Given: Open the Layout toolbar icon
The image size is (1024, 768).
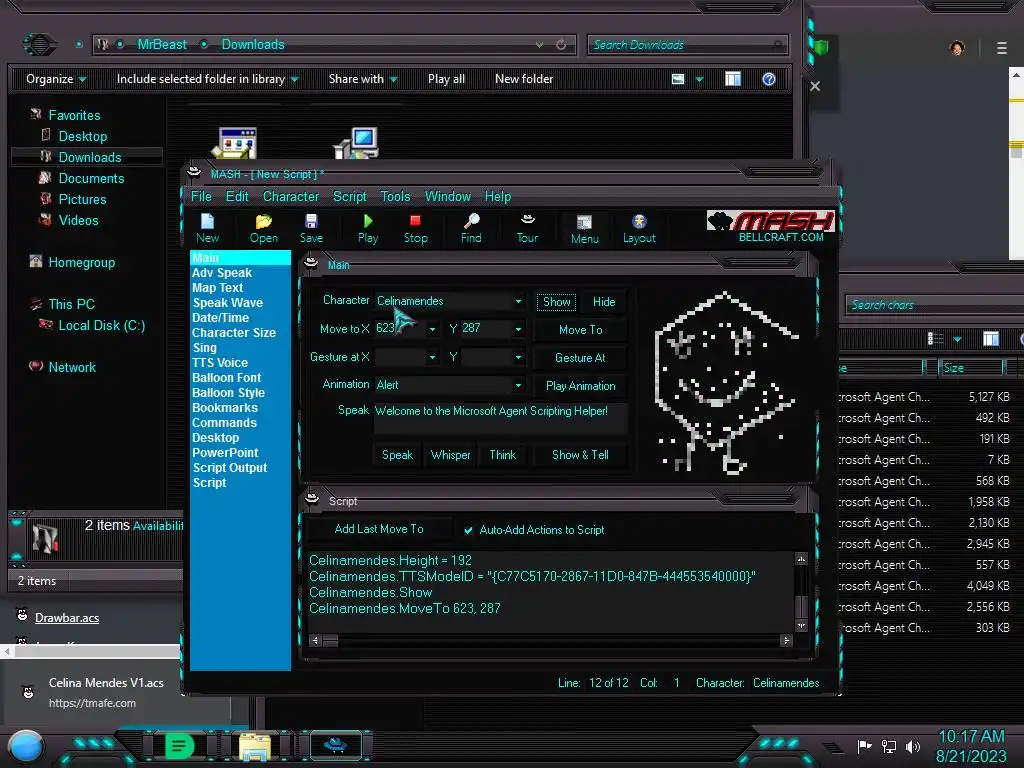Looking at the screenshot, I should (x=639, y=229).
